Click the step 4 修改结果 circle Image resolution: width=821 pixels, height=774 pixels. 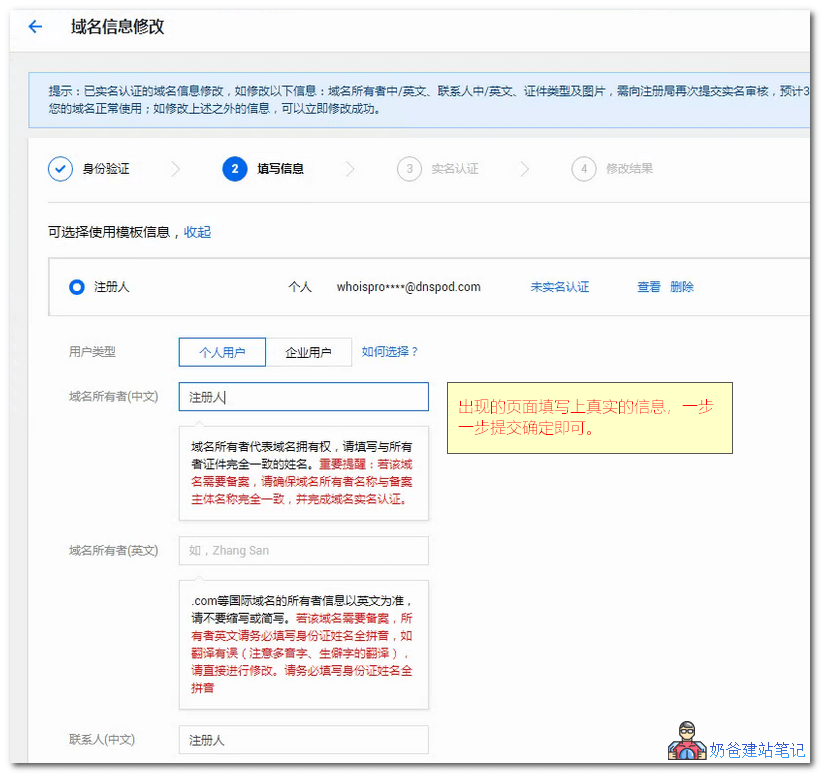584,169
